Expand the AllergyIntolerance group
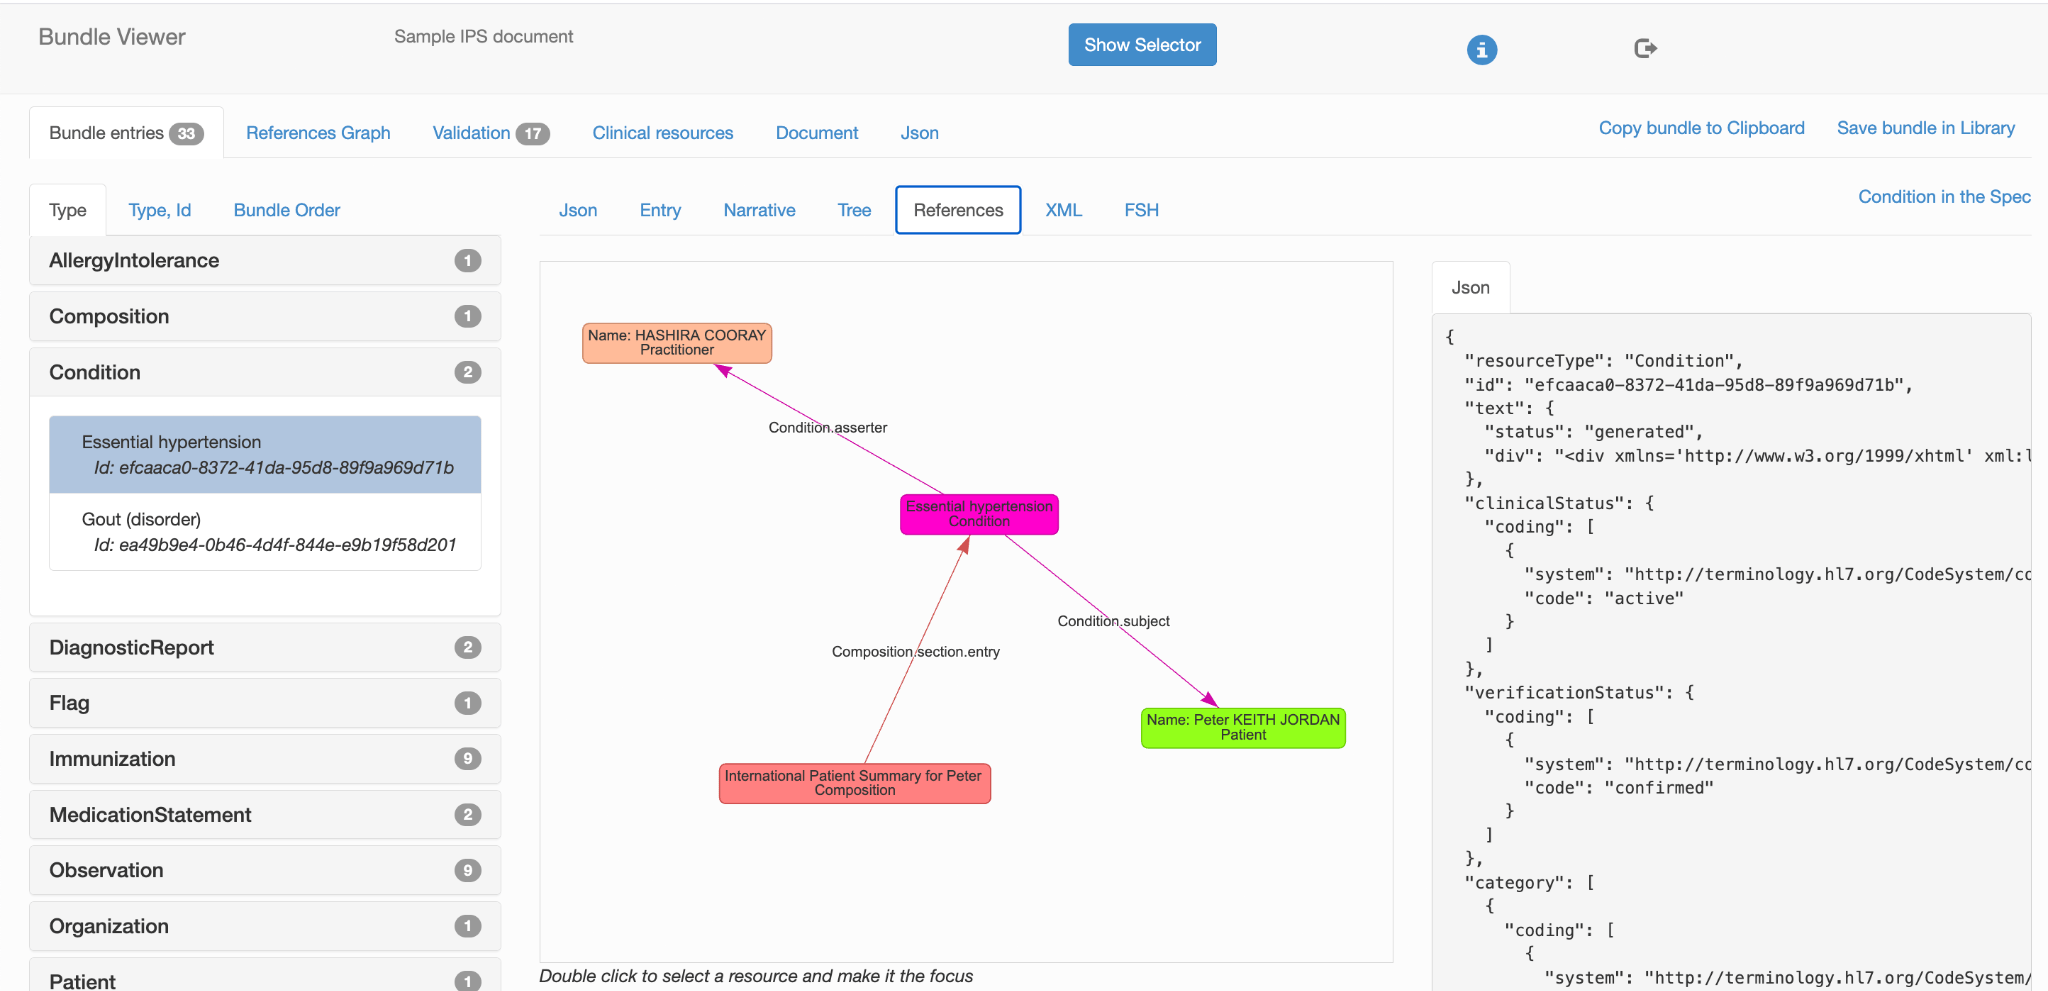This screenshot has height=991, width=2048. click(265, 260)
